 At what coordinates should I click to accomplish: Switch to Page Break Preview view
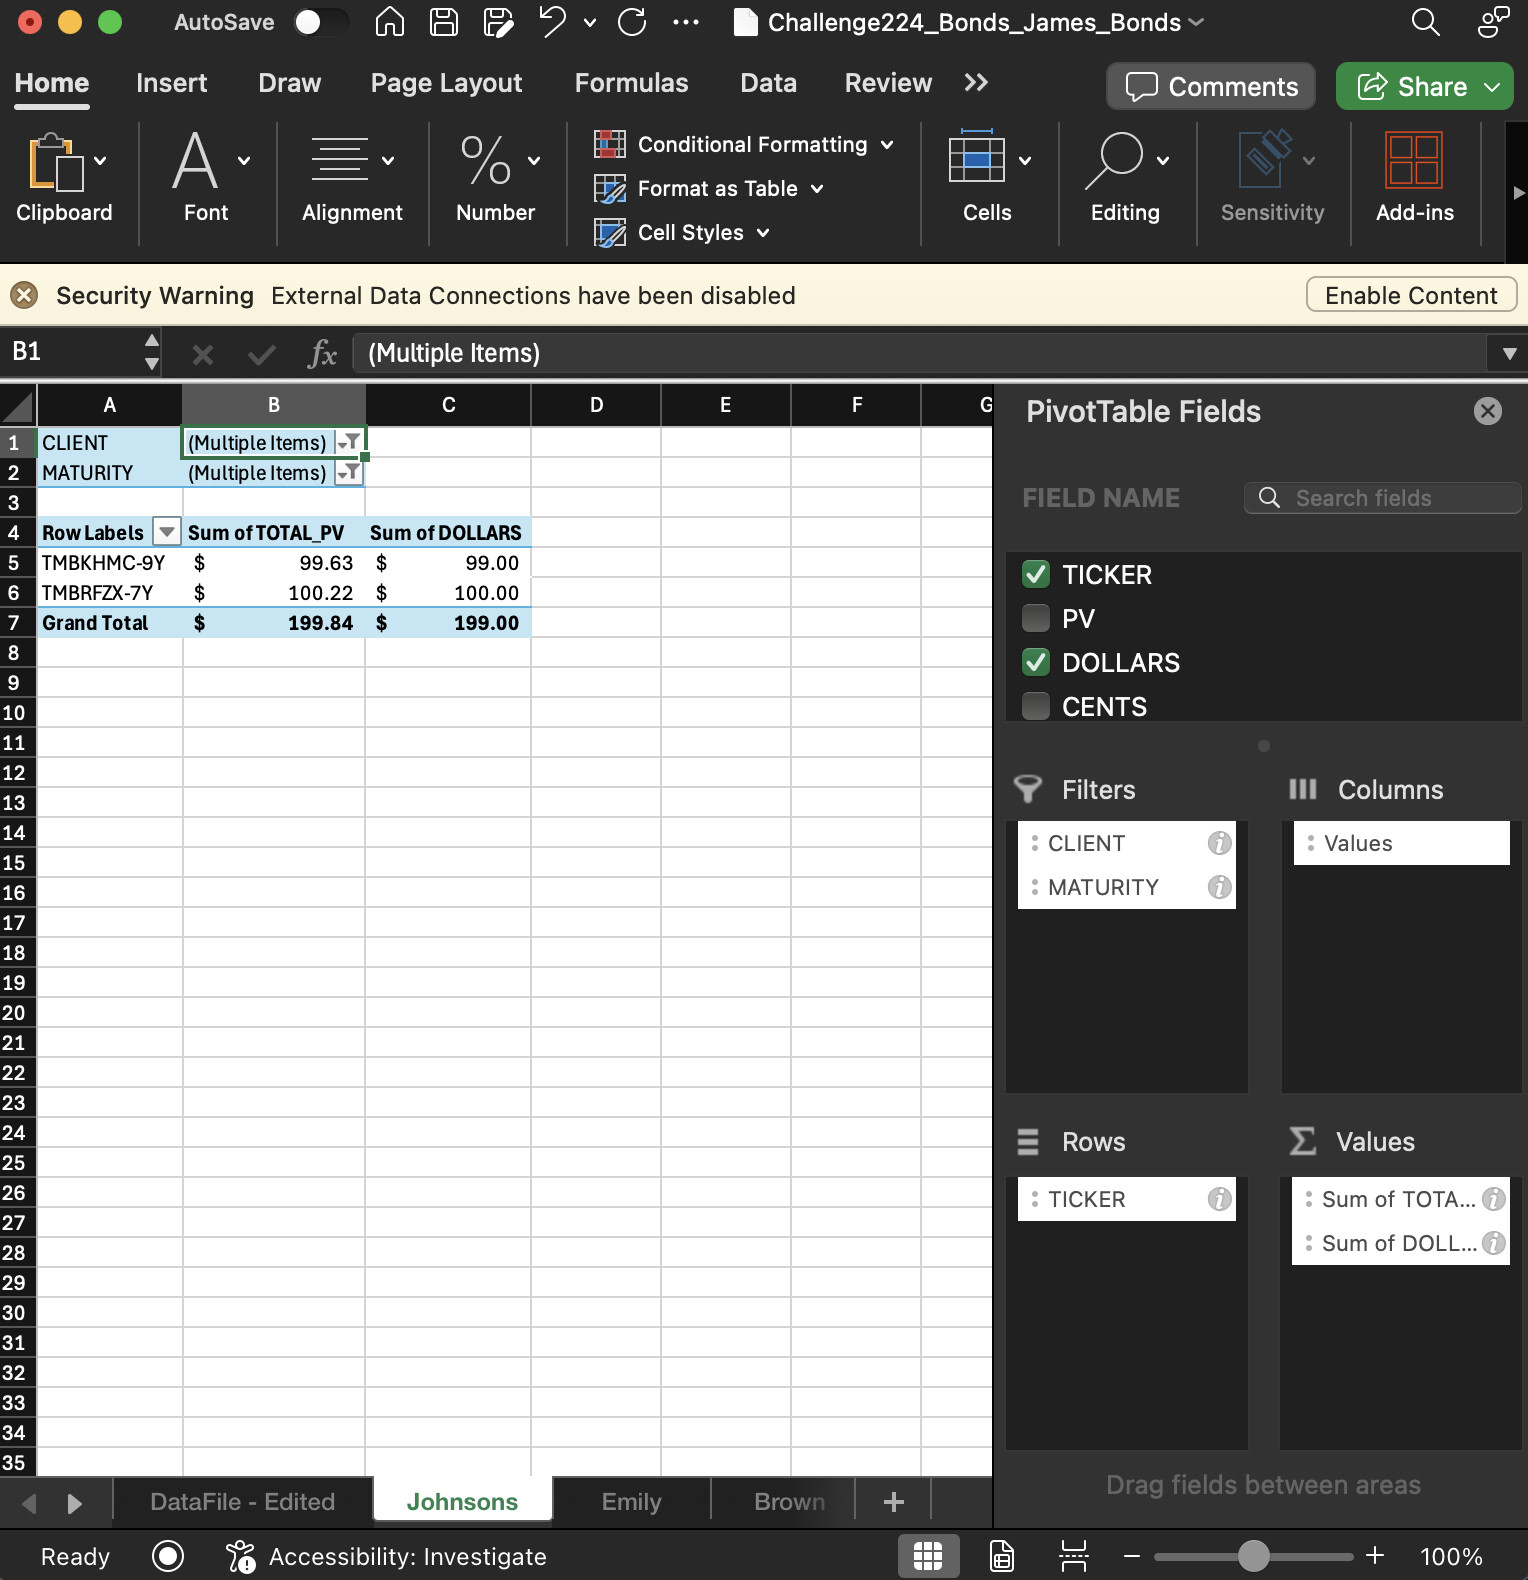tap(1074, 1556)
